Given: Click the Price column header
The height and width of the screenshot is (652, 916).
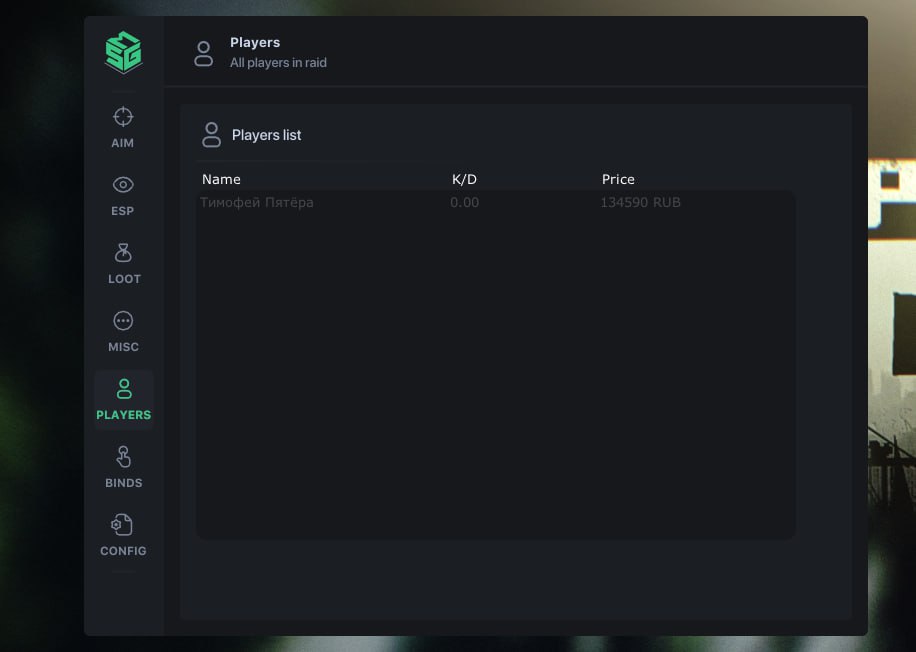Looking at the screenshot, I should [618, 179].
